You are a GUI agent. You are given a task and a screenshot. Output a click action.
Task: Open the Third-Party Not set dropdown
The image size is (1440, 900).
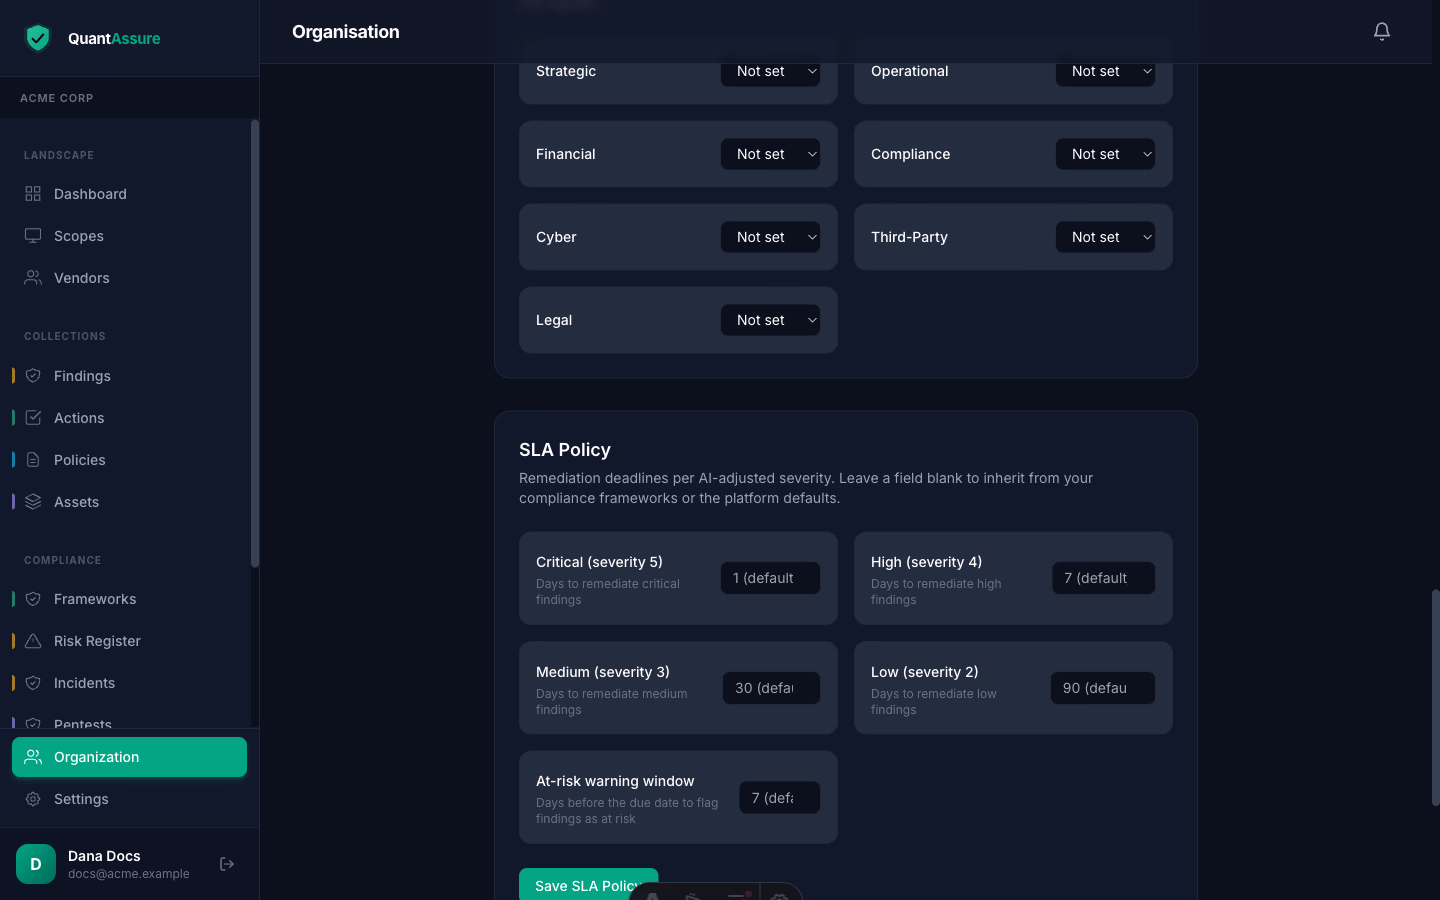click(1105, 237)
